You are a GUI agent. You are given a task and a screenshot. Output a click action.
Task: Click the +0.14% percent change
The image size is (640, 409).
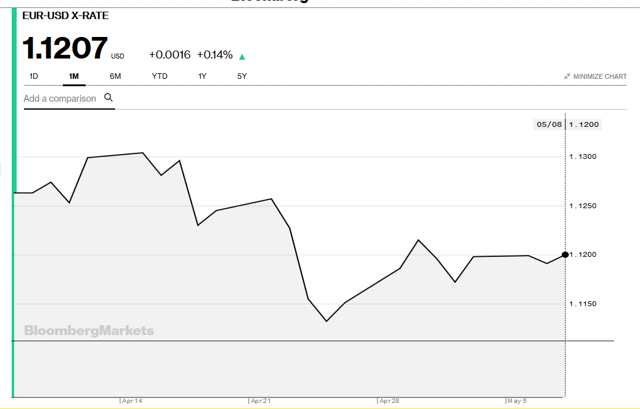click(215, 55)
